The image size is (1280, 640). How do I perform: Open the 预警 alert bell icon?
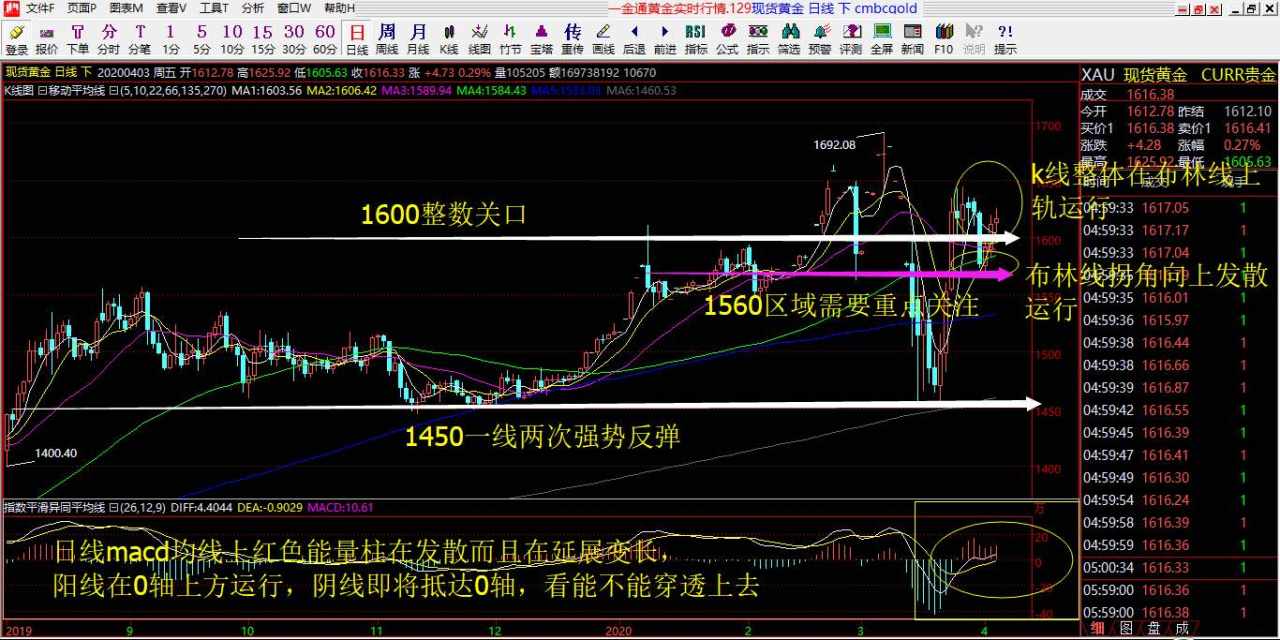tap(820, 39)
